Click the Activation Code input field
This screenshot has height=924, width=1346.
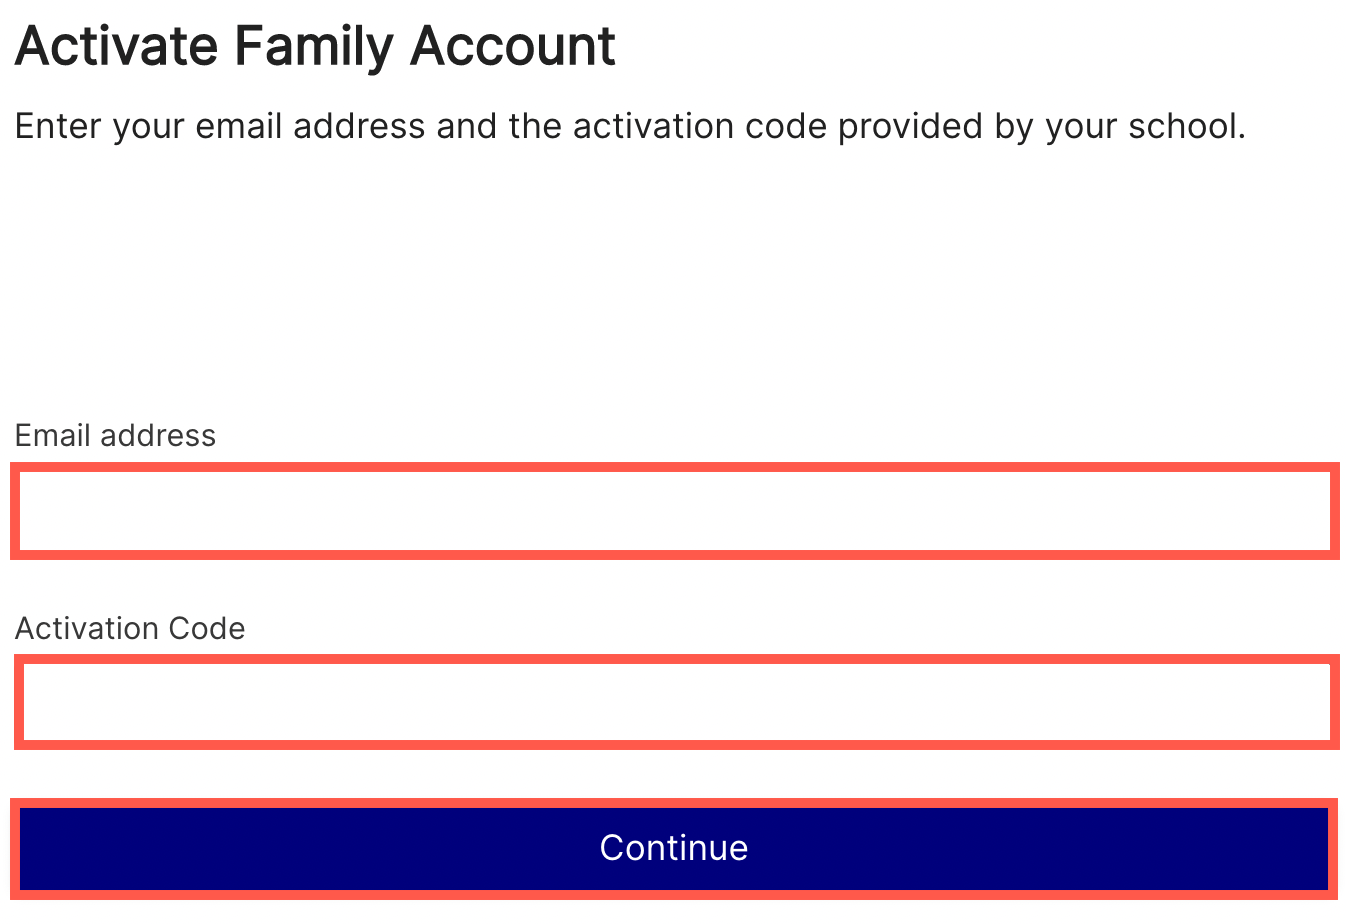(x=676, y=702)
